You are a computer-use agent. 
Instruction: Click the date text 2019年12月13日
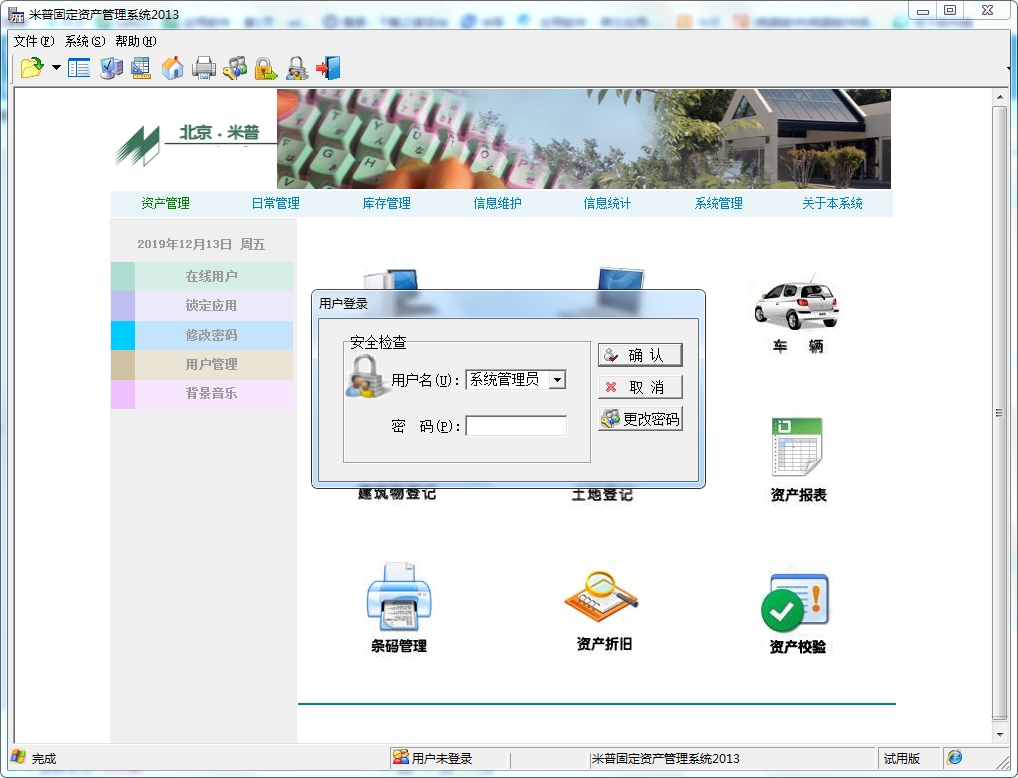pyautogui.click(x=184, y=244)
